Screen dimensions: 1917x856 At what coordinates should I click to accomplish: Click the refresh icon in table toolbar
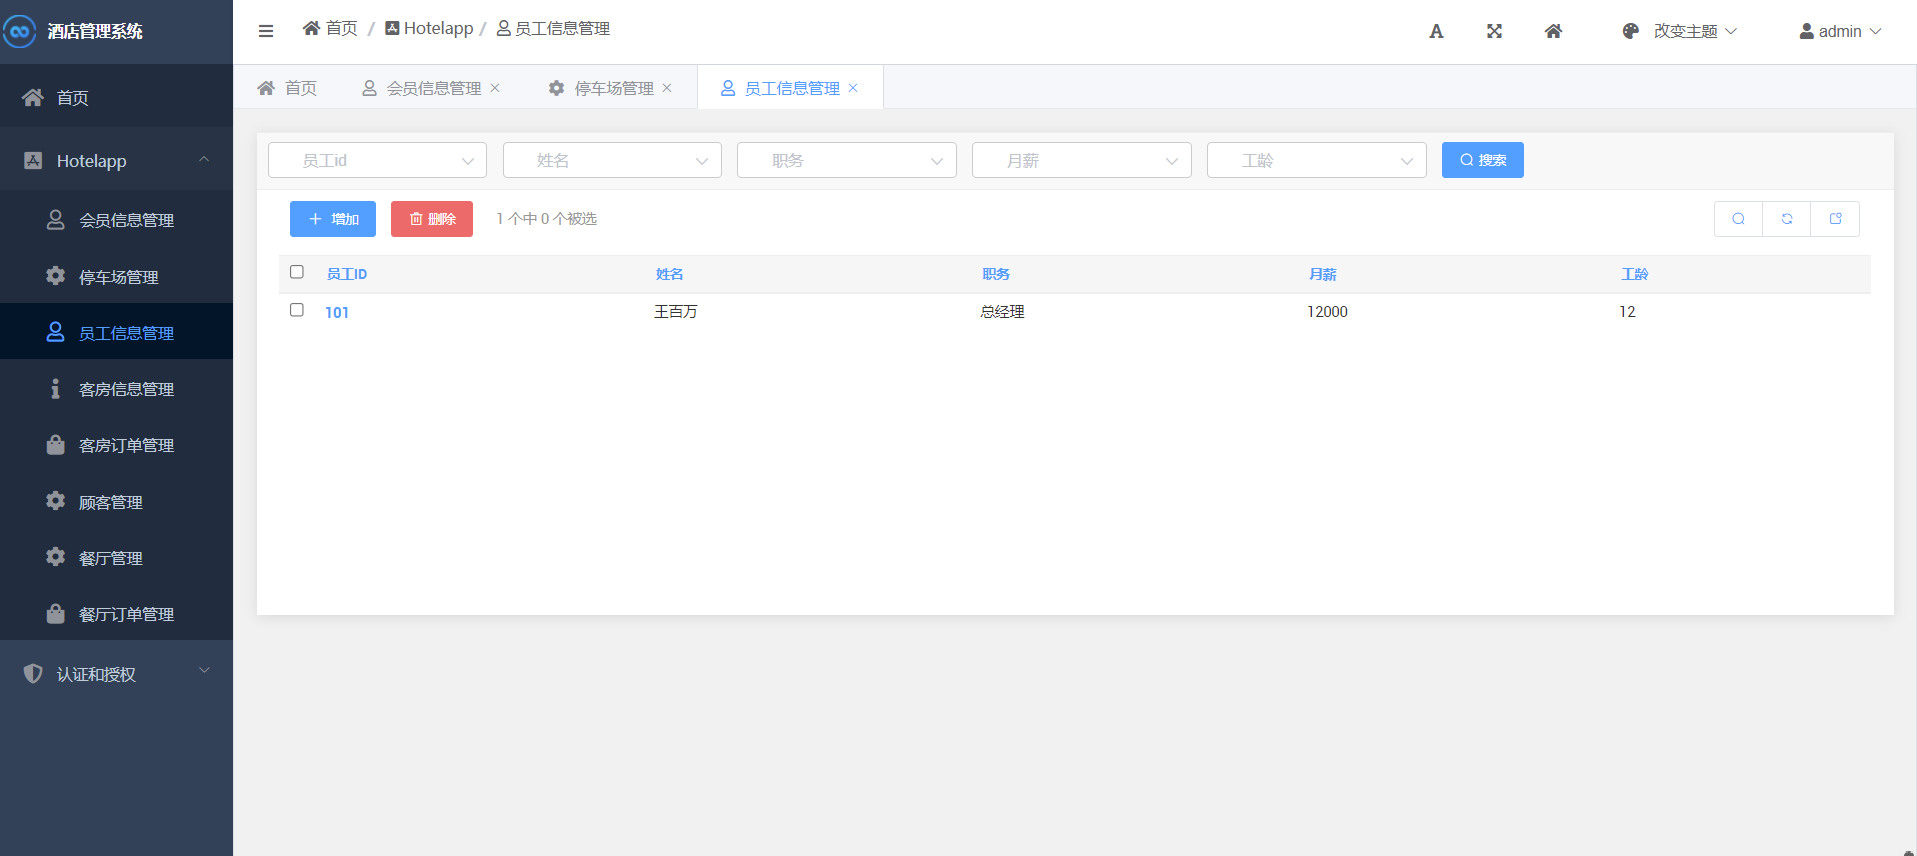coord(1787,219)
